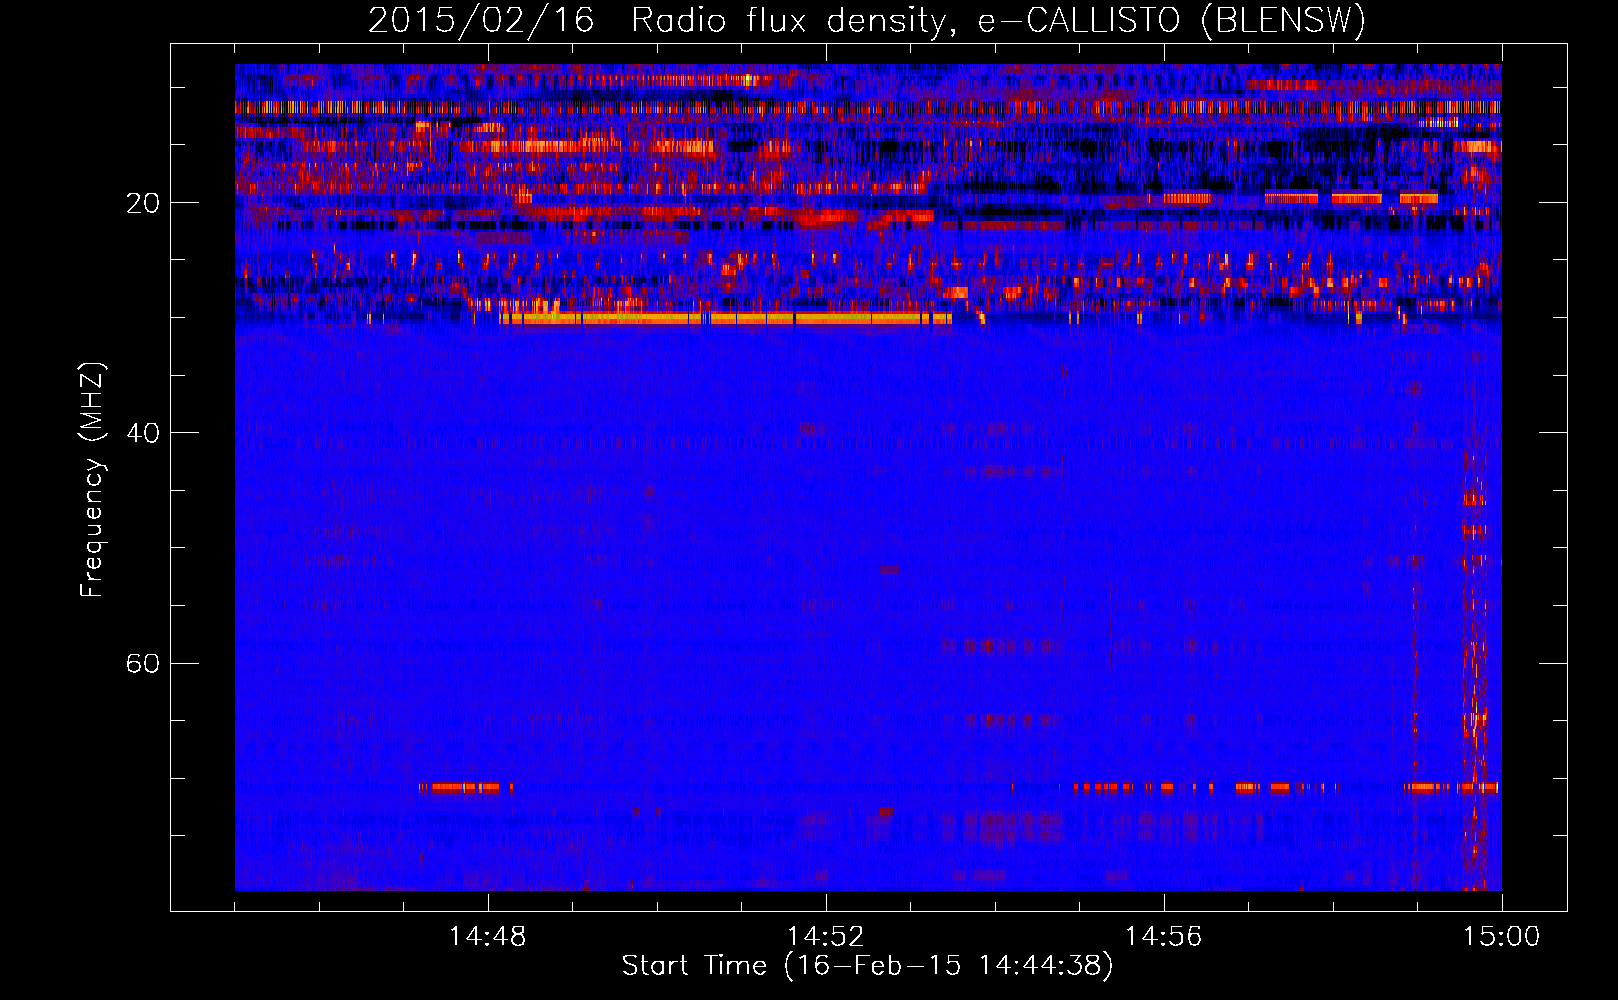
Task: Click the 'Start Time (16-Feb-15 14:44:38)' label
Action: coord(867,966)
